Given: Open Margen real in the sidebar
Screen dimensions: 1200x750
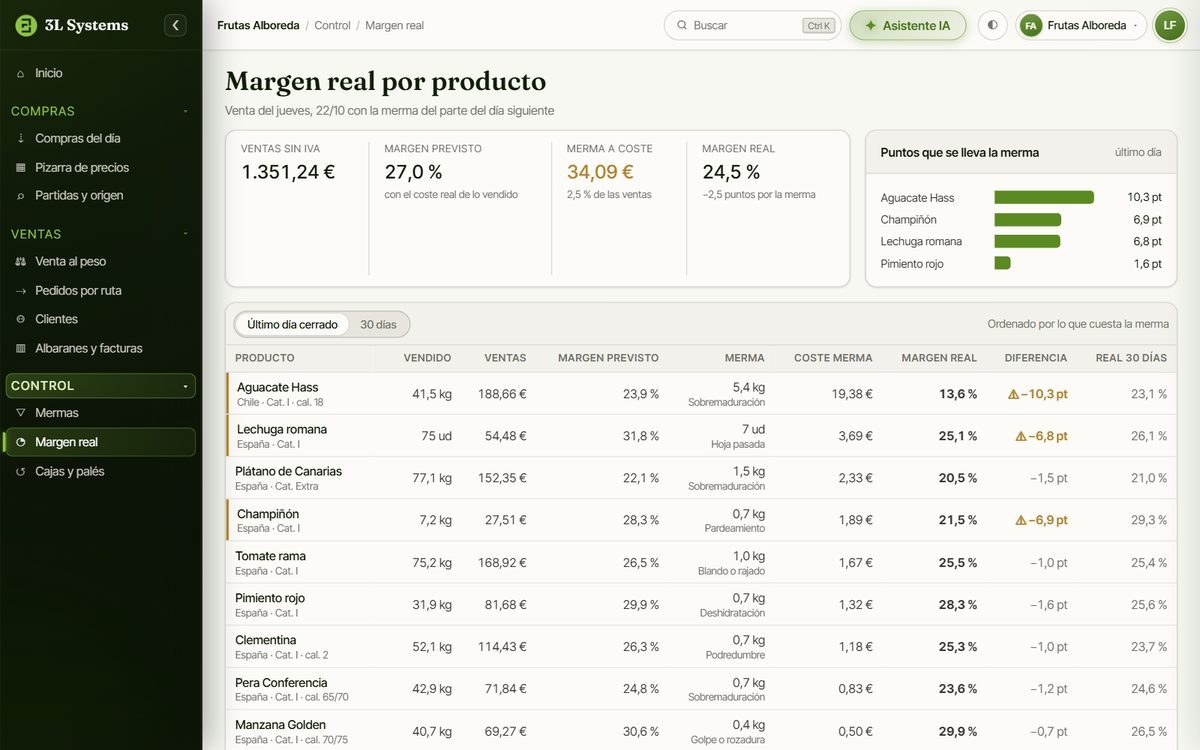Looking at the screenshot, I should point(100,442).
